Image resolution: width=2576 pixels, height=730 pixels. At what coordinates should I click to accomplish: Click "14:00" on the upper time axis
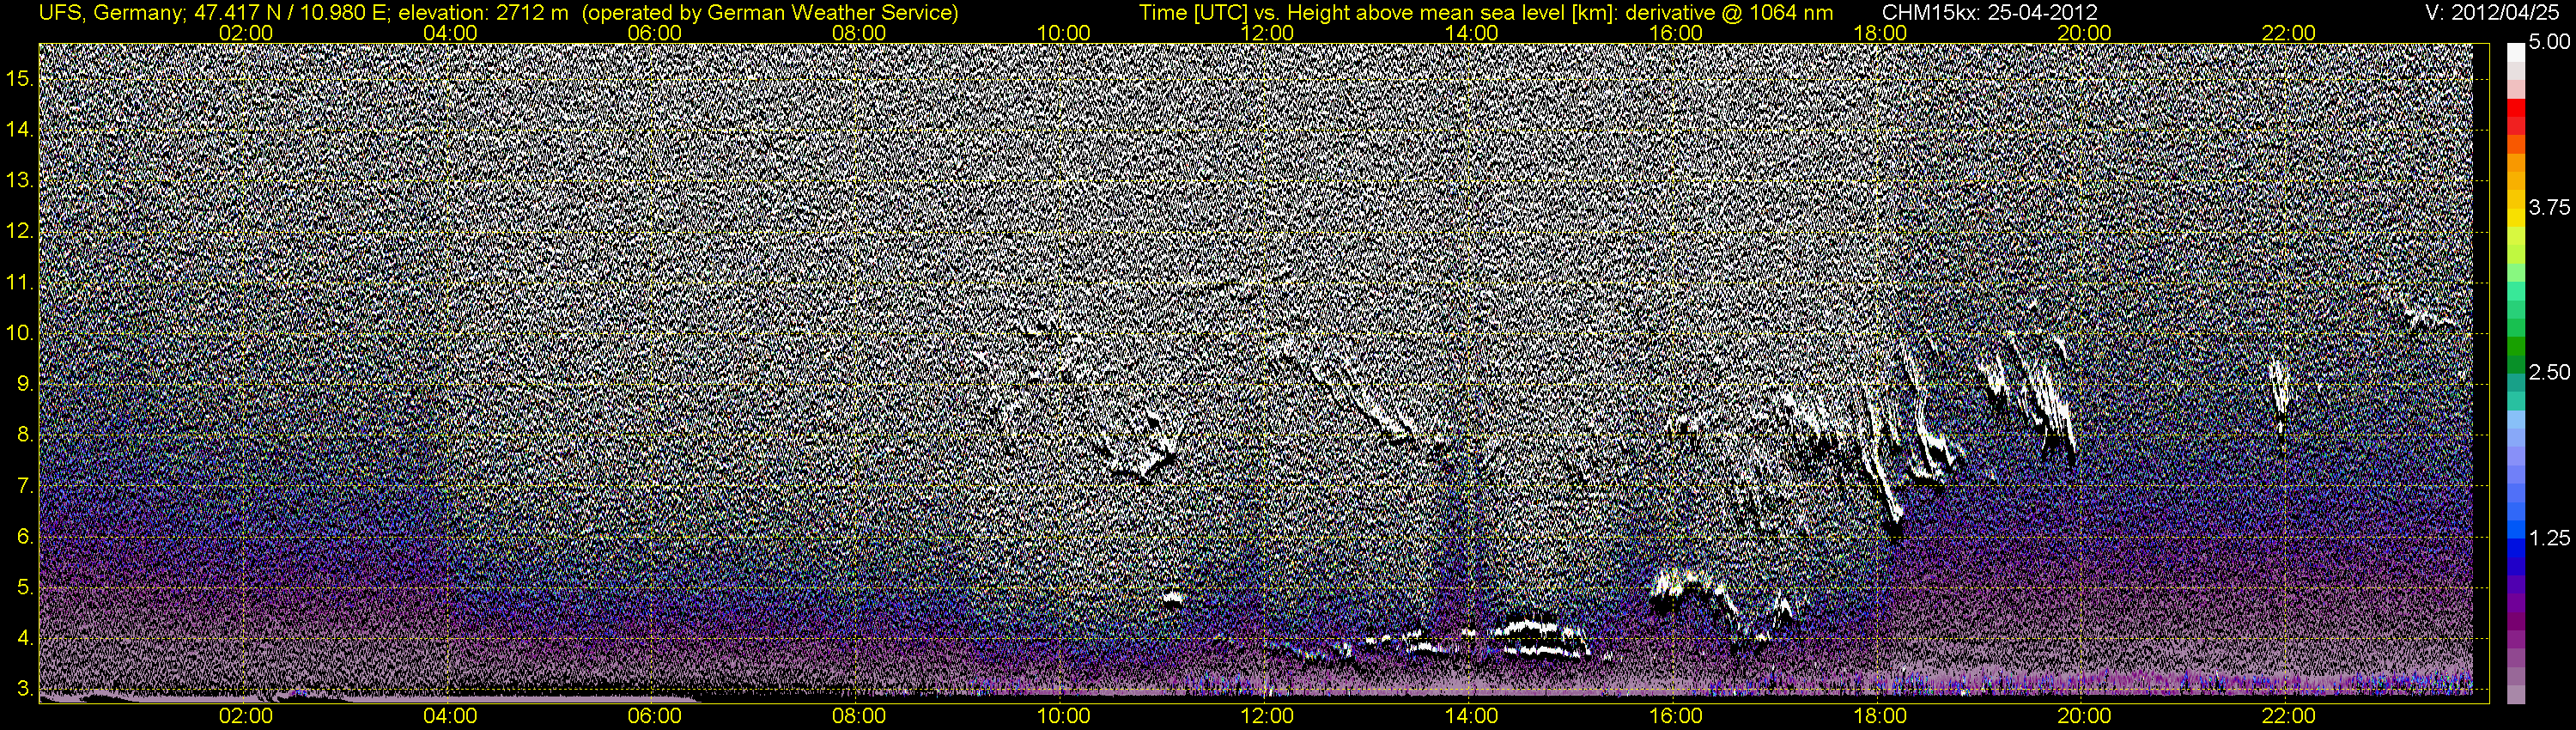click(x=1472, y=33)
